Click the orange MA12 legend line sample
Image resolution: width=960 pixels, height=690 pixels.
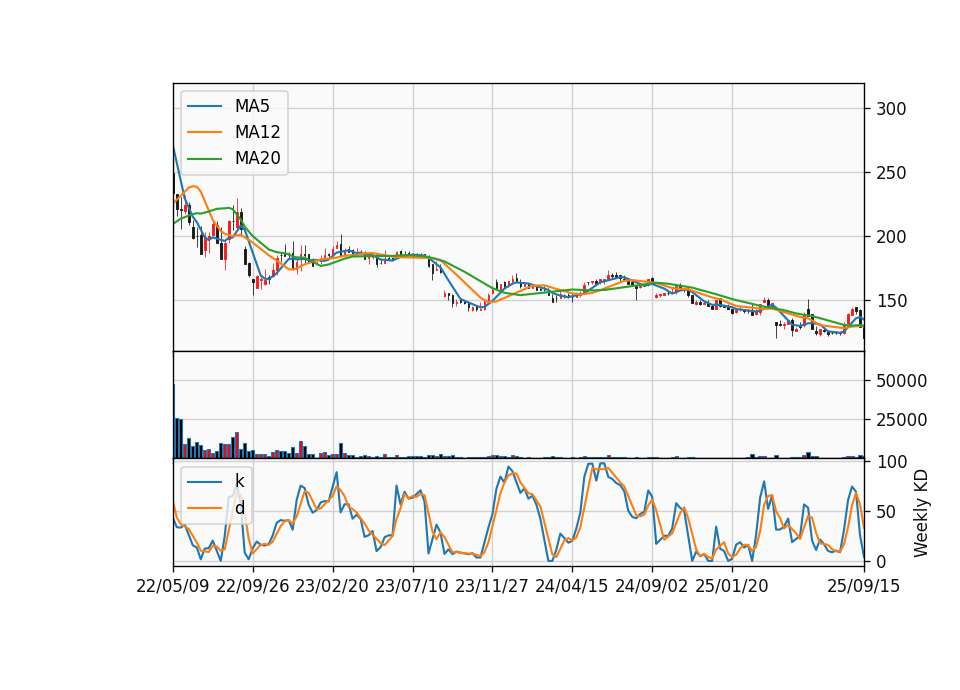[x=204, y=132]
